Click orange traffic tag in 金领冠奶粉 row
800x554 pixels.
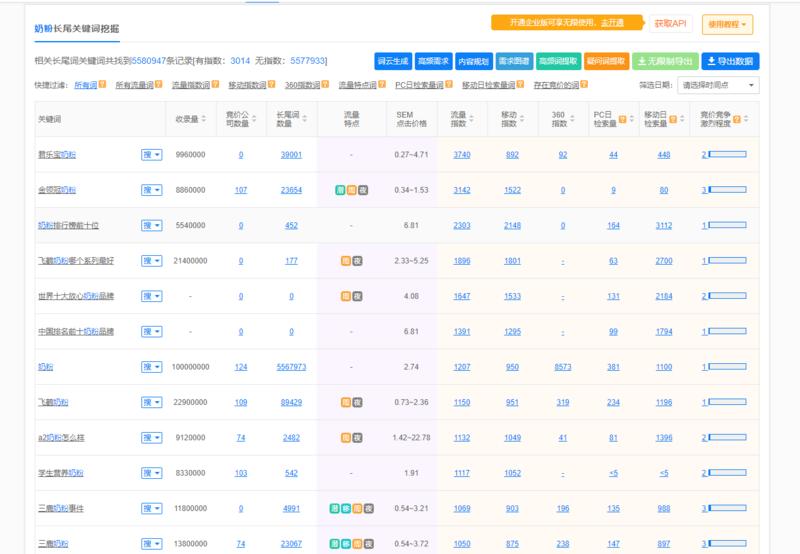pos(351,190)
